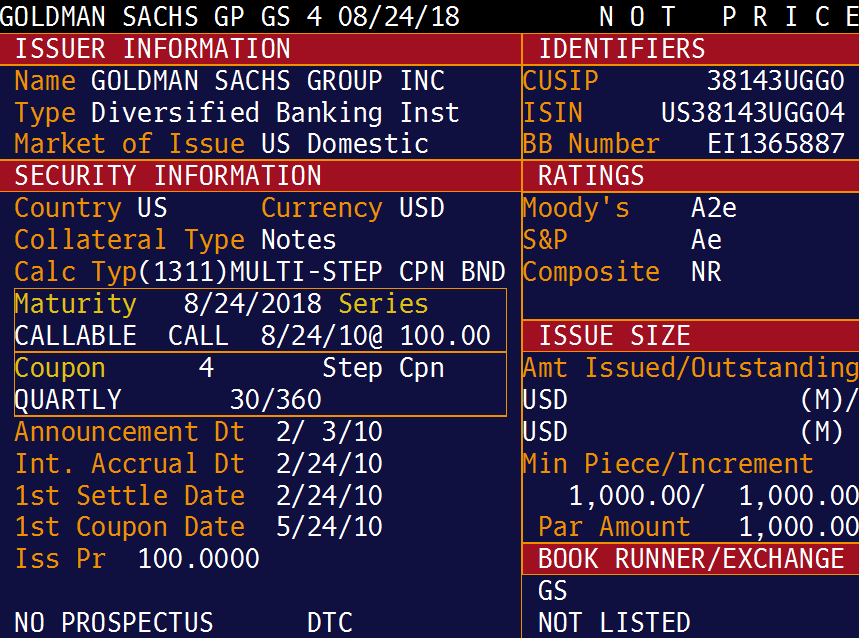
Task: Select the 1st Coupon Date 5/24/10
Action: click(x=329, y=527)
